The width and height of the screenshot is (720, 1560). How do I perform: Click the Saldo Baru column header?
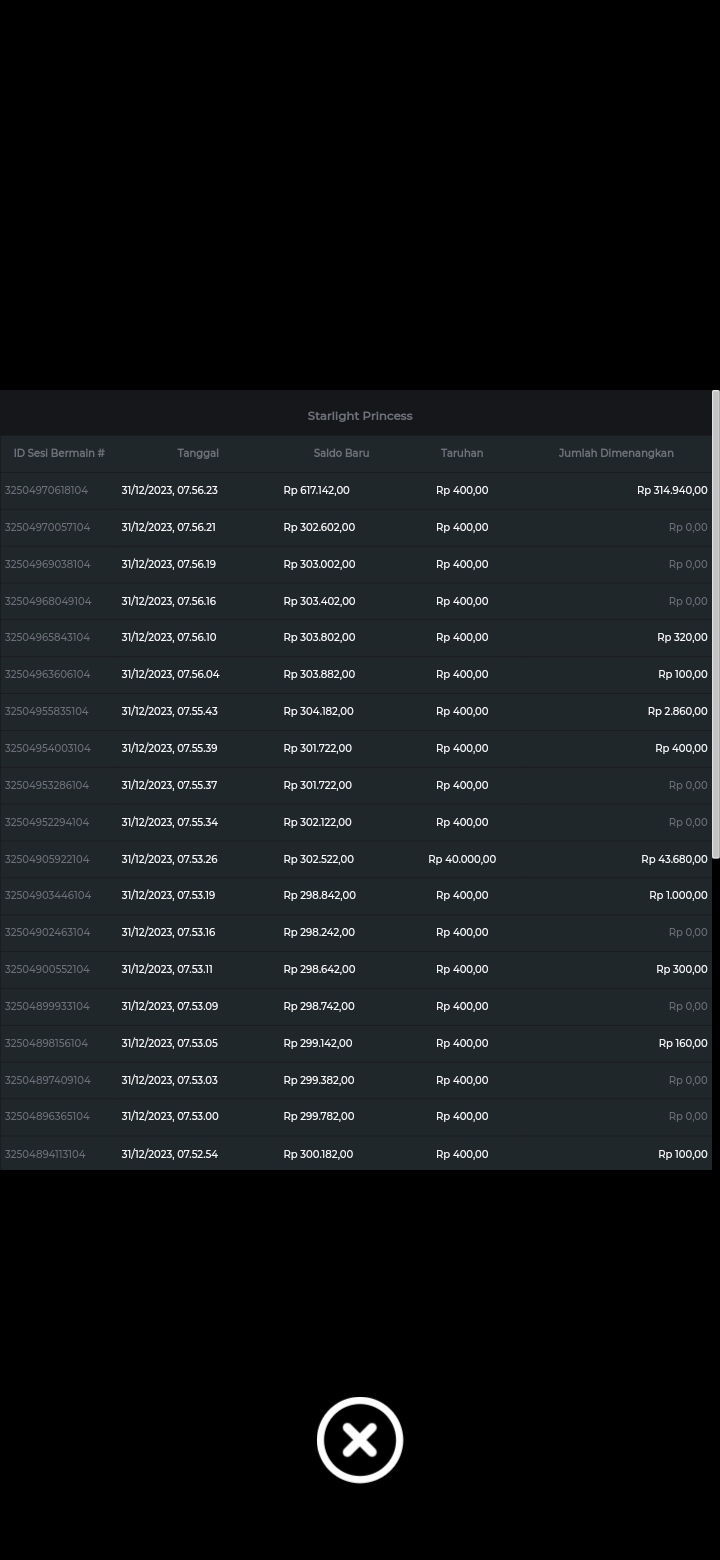(341, 453)
